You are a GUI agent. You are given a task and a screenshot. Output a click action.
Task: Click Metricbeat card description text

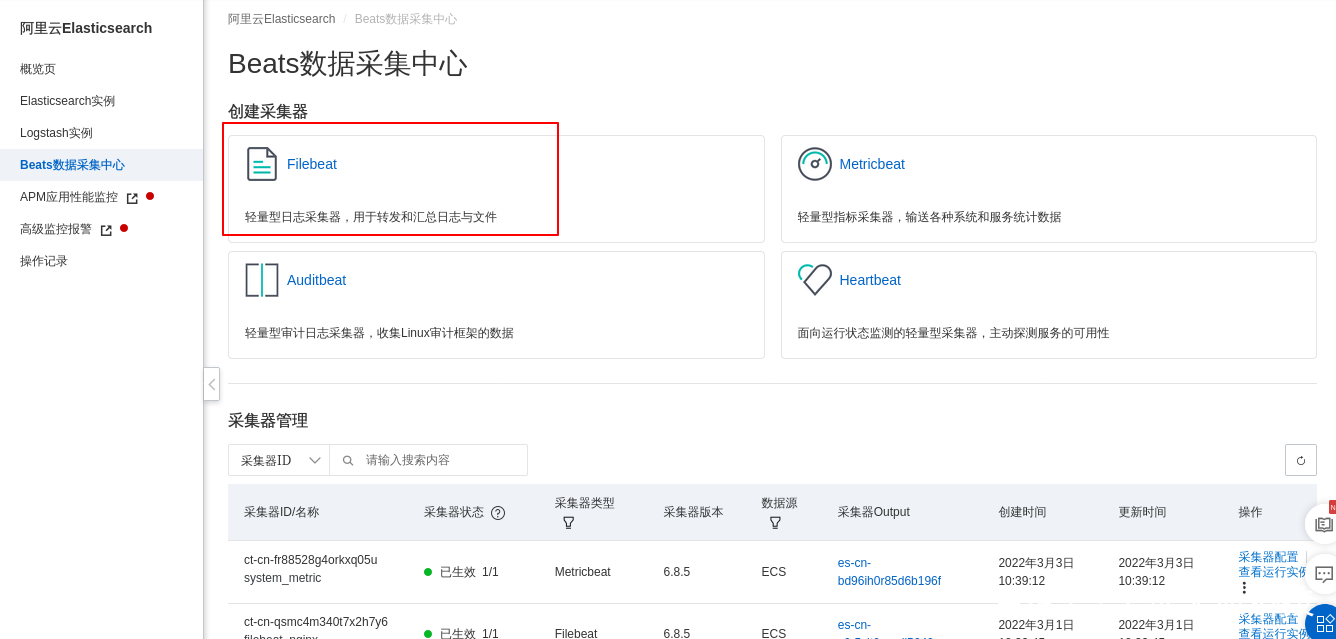(x=929, y=217)
